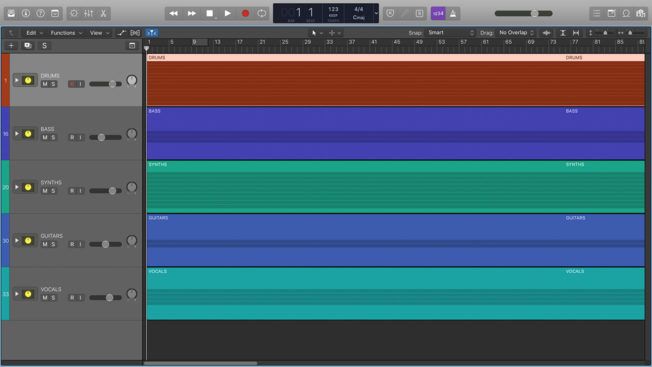Click the DRUMS track yellow icon
The image size is (652, 367).
[28, 80]
